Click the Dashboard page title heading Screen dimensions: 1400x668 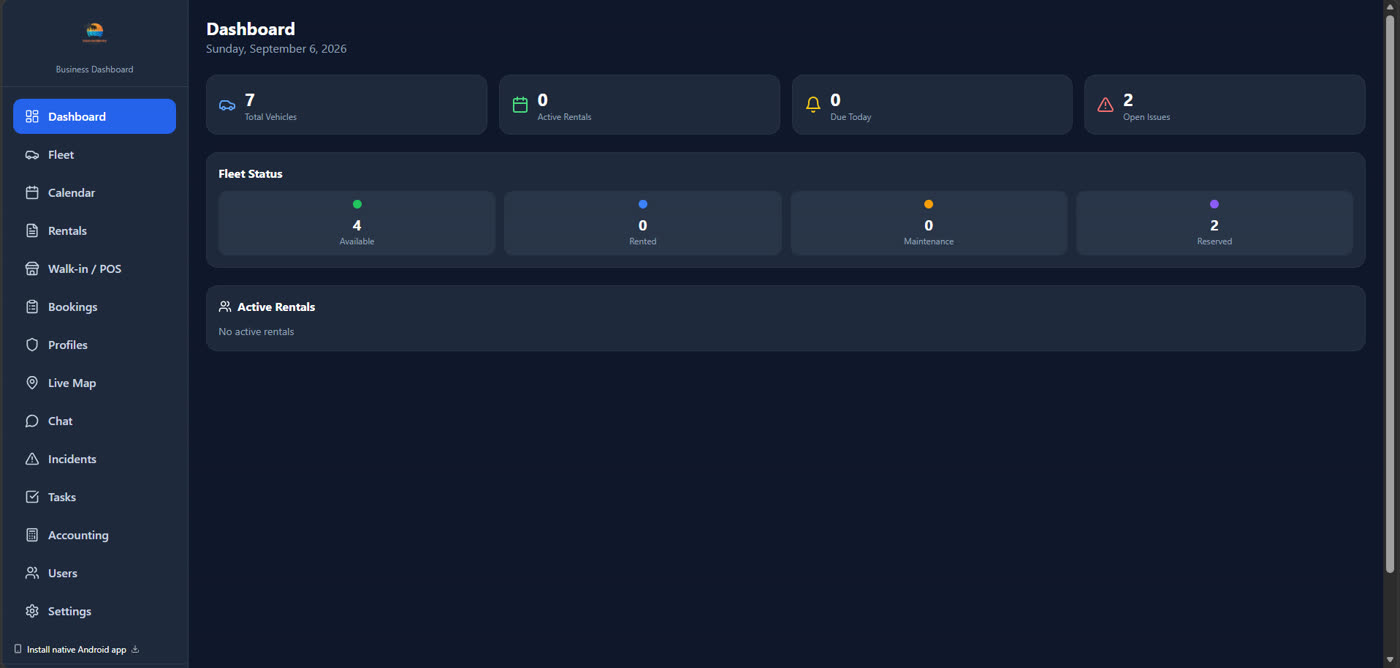[x=251, y=29]
